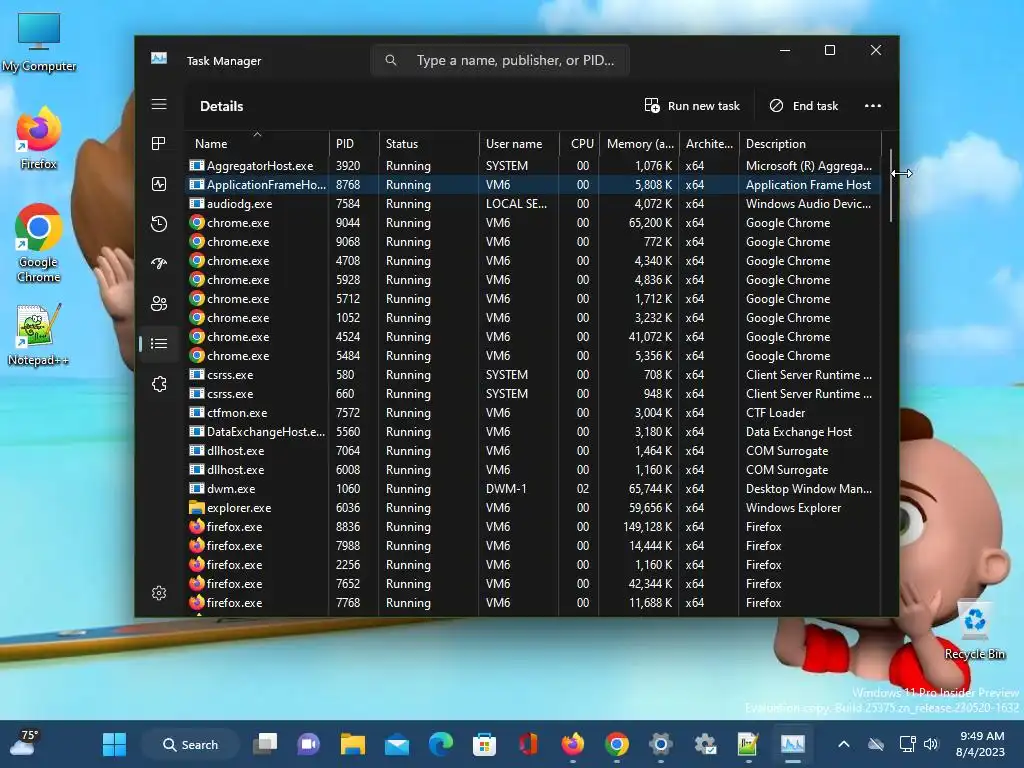The width and height of the screenshot is (1024, 768).
Task: Open the Task Manager hamburger navigation menu
Action: pos(159,104)
